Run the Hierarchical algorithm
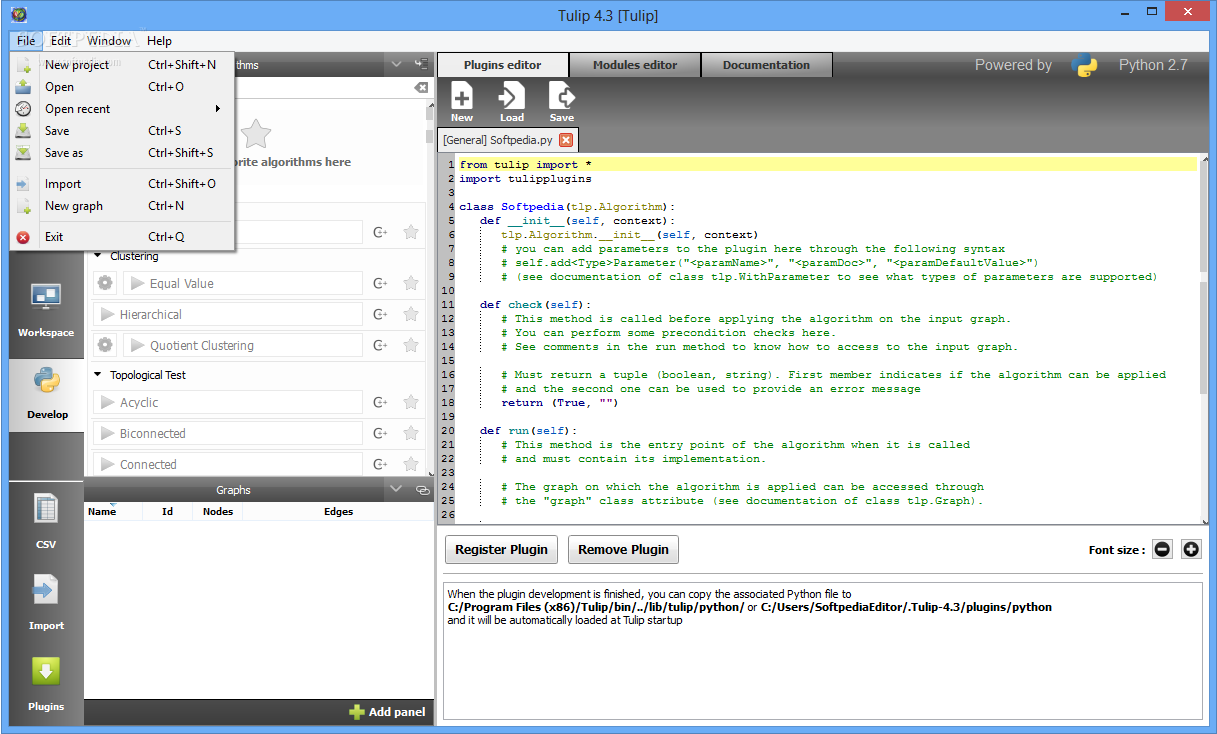This screenshot has width=1217, height=734. 229,314
